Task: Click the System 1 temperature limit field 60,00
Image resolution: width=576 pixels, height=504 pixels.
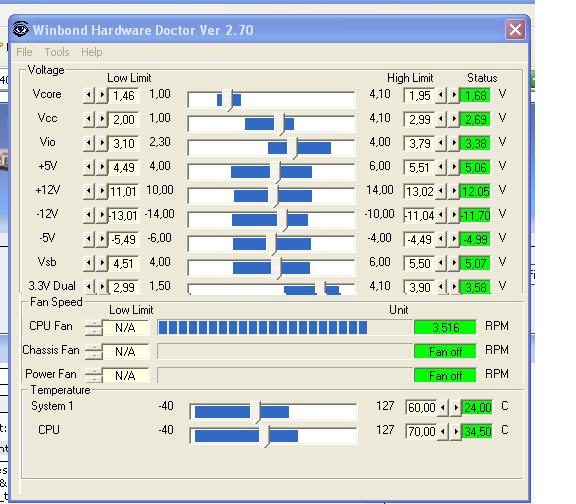Action: pos(421,407)
